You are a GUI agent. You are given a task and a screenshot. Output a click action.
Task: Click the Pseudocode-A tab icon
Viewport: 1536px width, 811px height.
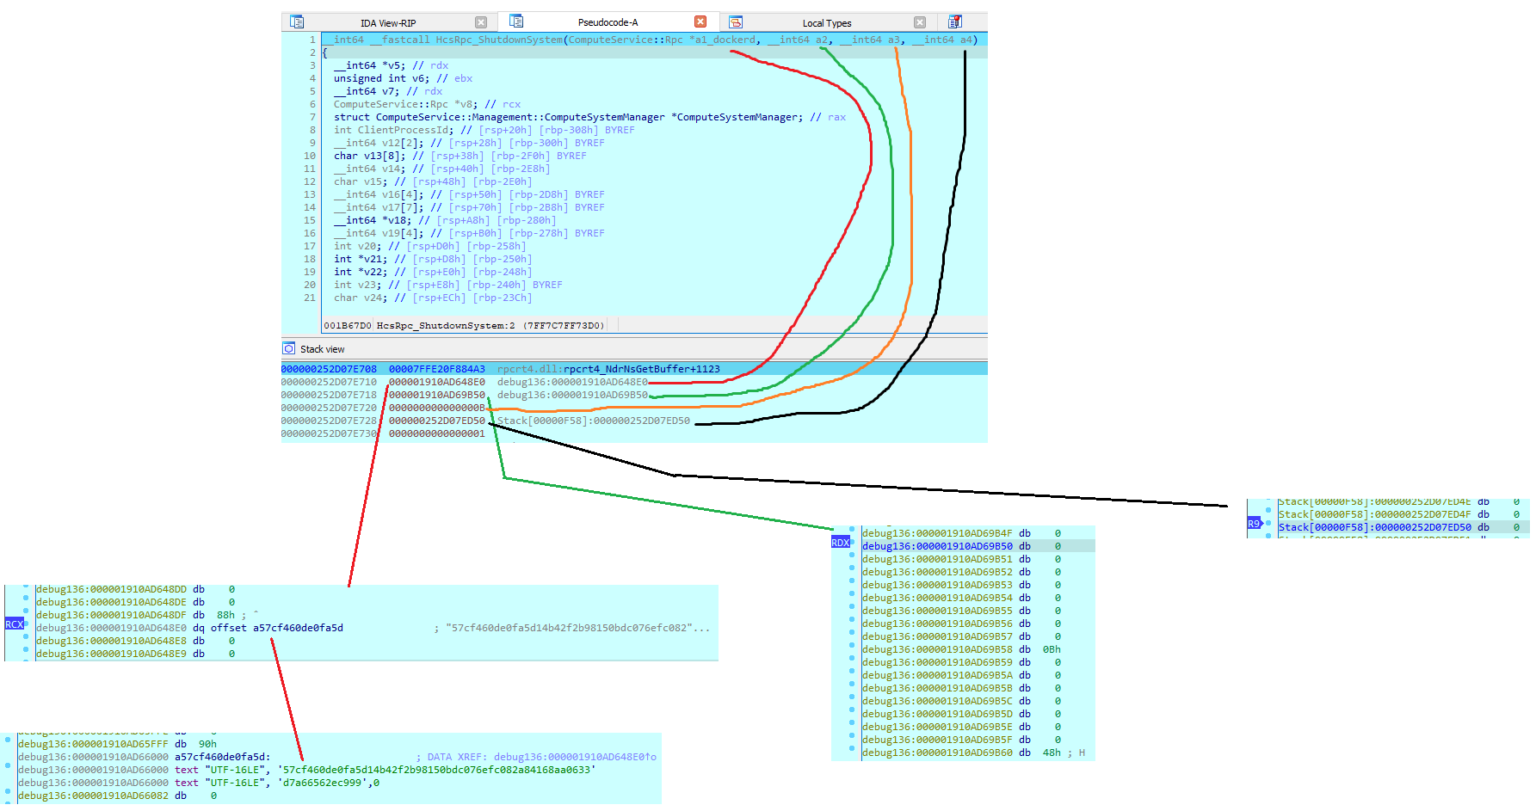coord(516,20)
